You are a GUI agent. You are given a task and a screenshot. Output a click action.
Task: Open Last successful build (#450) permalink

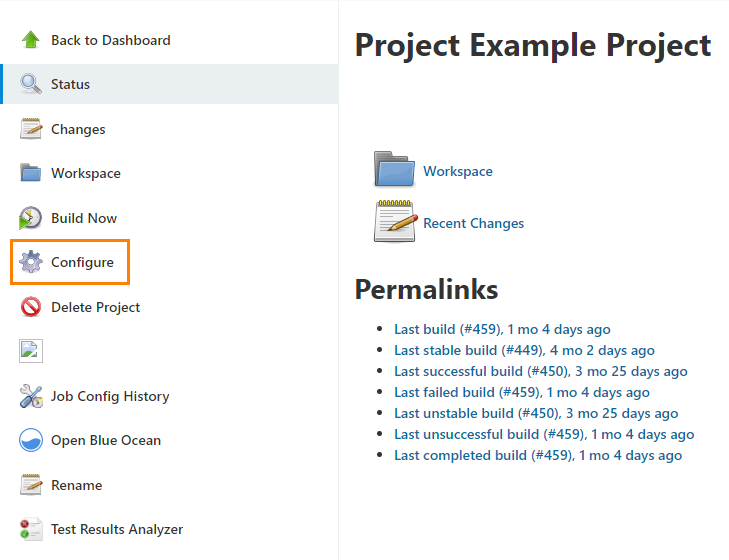point(541,371)
